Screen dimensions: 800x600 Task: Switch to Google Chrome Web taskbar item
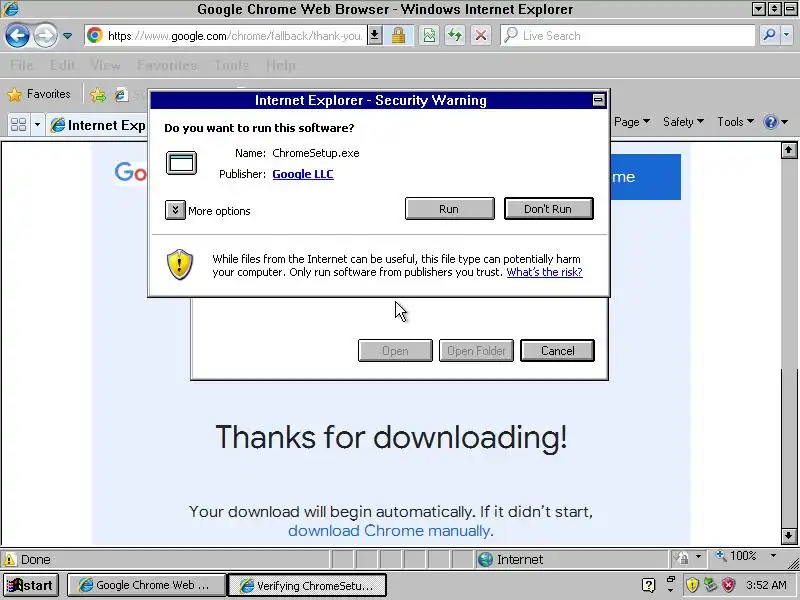[146, 585]
